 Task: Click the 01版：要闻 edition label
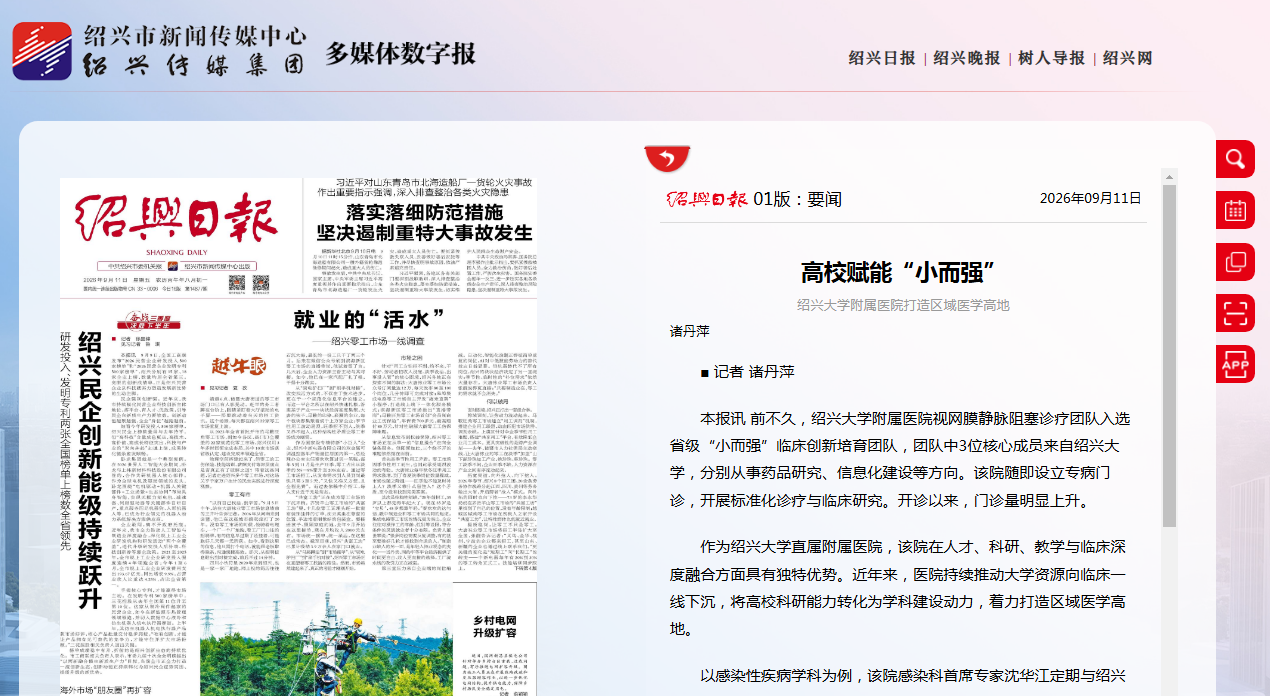pyautogui.click(x=797, y=198)
